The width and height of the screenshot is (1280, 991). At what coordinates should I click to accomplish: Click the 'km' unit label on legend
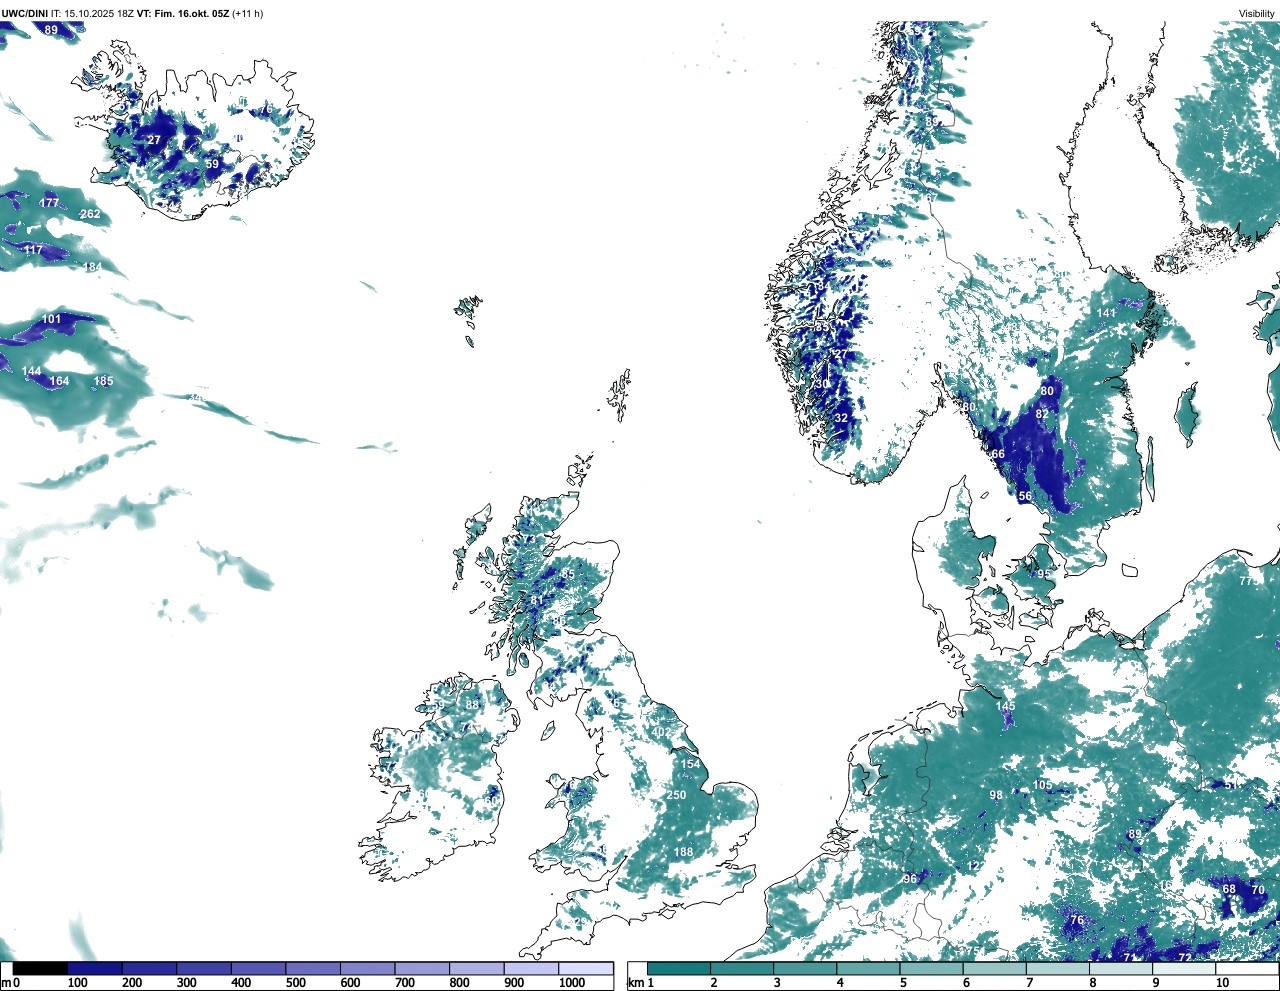(x=636, y=983)
